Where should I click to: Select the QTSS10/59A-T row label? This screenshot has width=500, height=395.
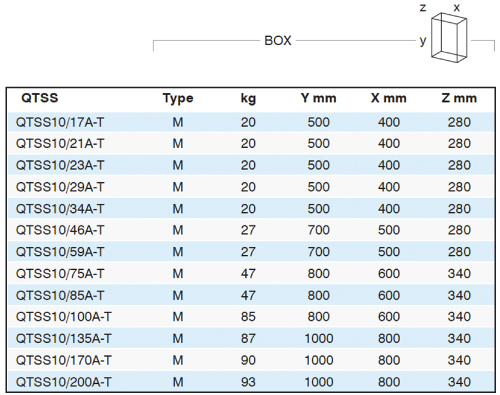click(x=60, y=252)
